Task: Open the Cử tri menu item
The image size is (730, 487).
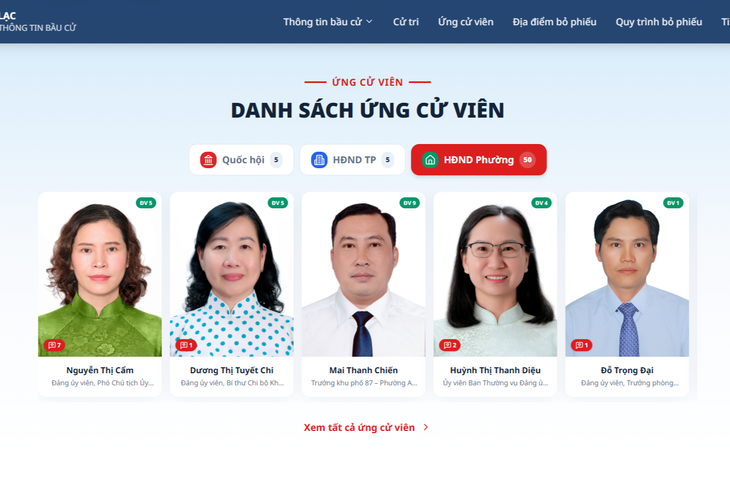Action: pyautogui.click(x=406, y=22)
